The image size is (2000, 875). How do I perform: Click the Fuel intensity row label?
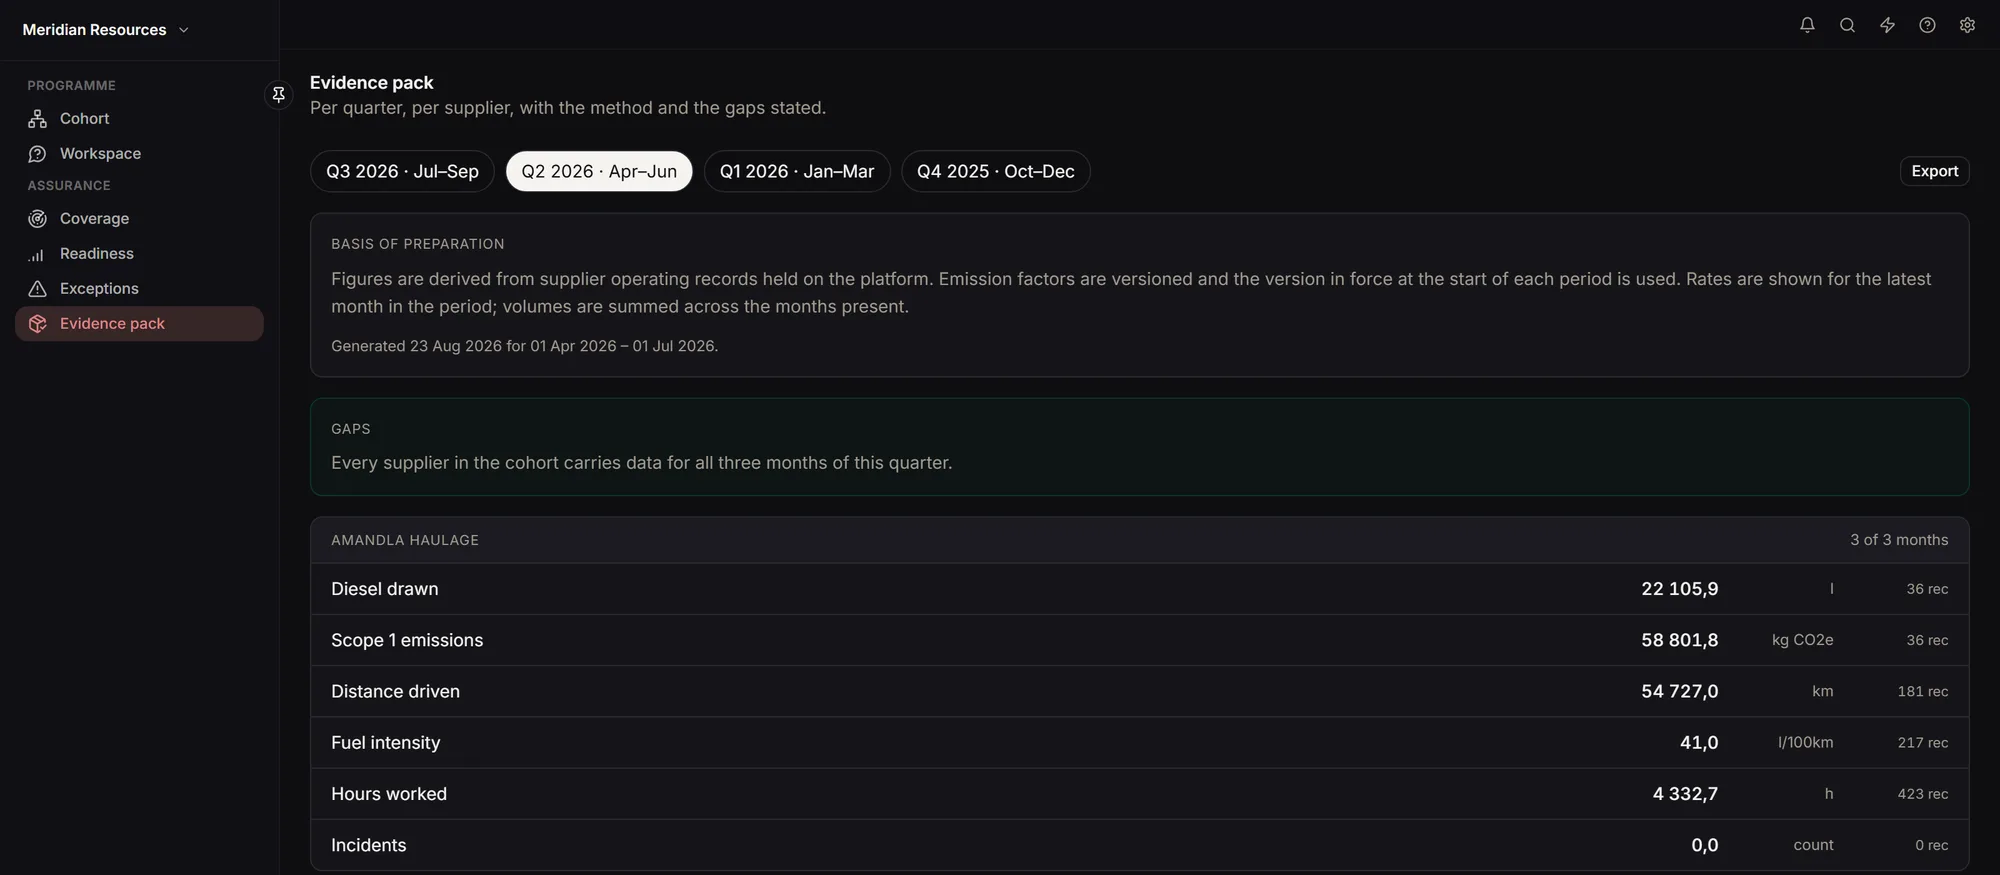[385, 743]
